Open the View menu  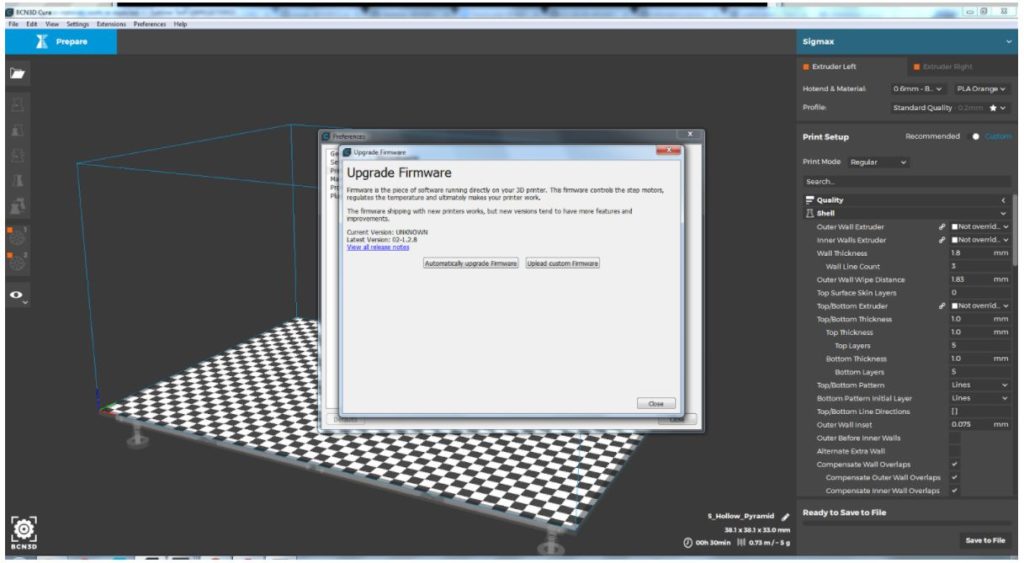[52, 24]
